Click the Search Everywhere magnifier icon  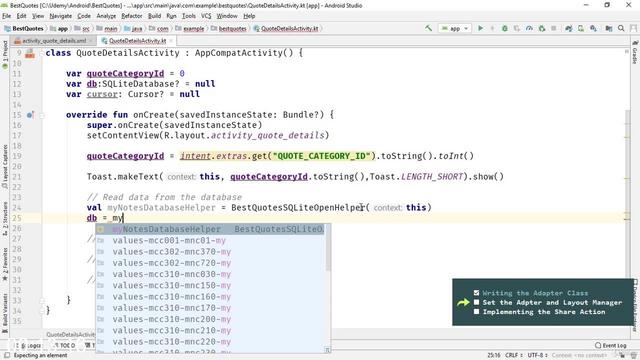621,28
